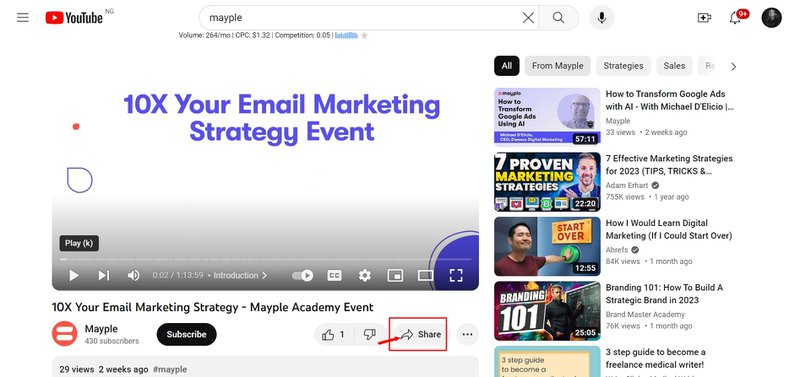Viewport: 800px width, 377px height.
Task: Subscribe to the Mayple channel
Action: point(186,334)
